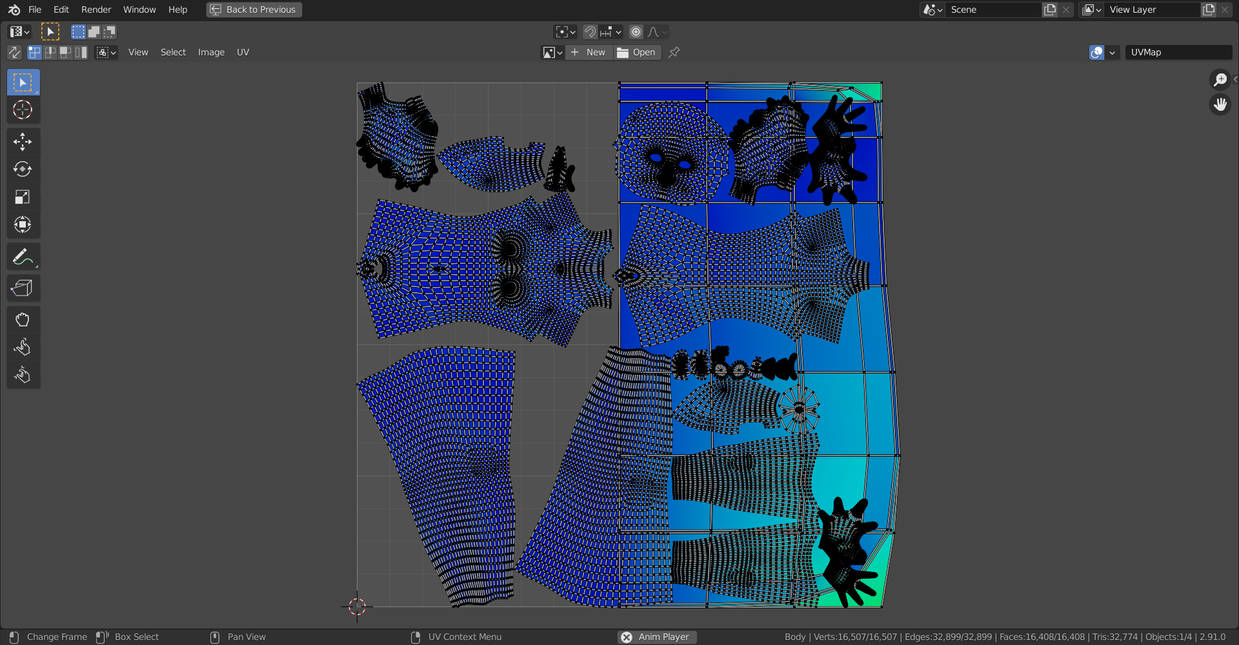Viewport: 1239px width, 645px height.
Task: Toggle snapping magnet in header
Action: 590,32
